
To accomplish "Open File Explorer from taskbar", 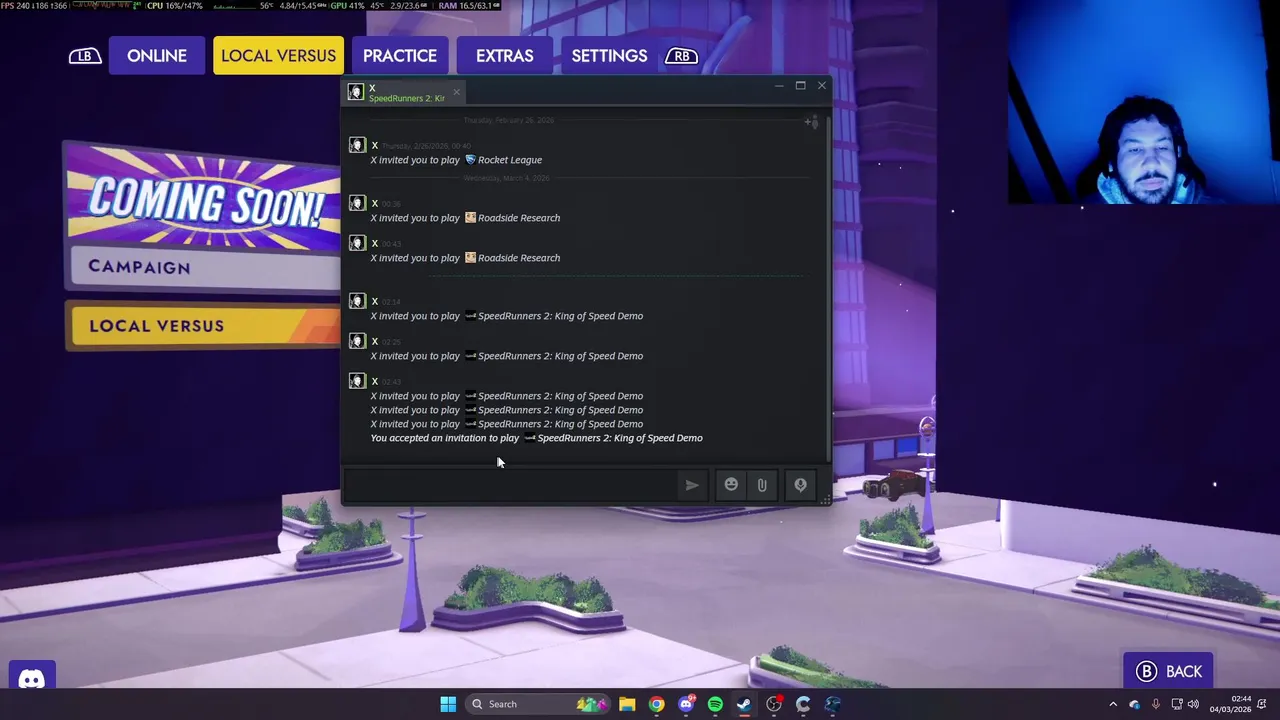I will click(627, 704).
